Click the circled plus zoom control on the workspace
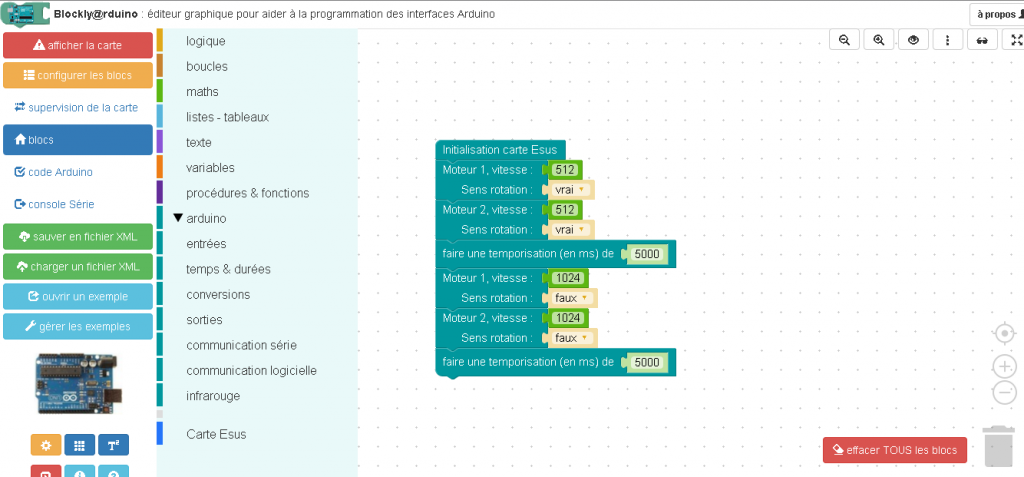 click(x=1005, y=366)
